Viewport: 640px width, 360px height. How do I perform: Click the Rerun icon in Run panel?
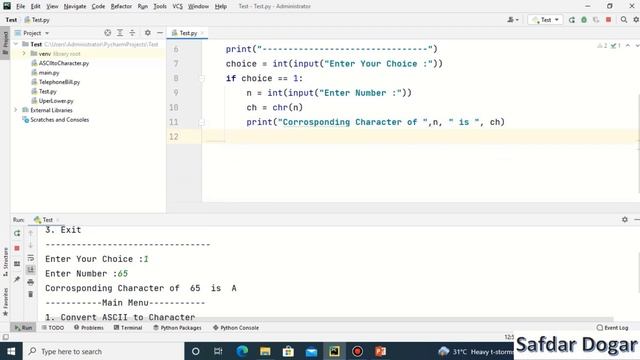point(17,233)
